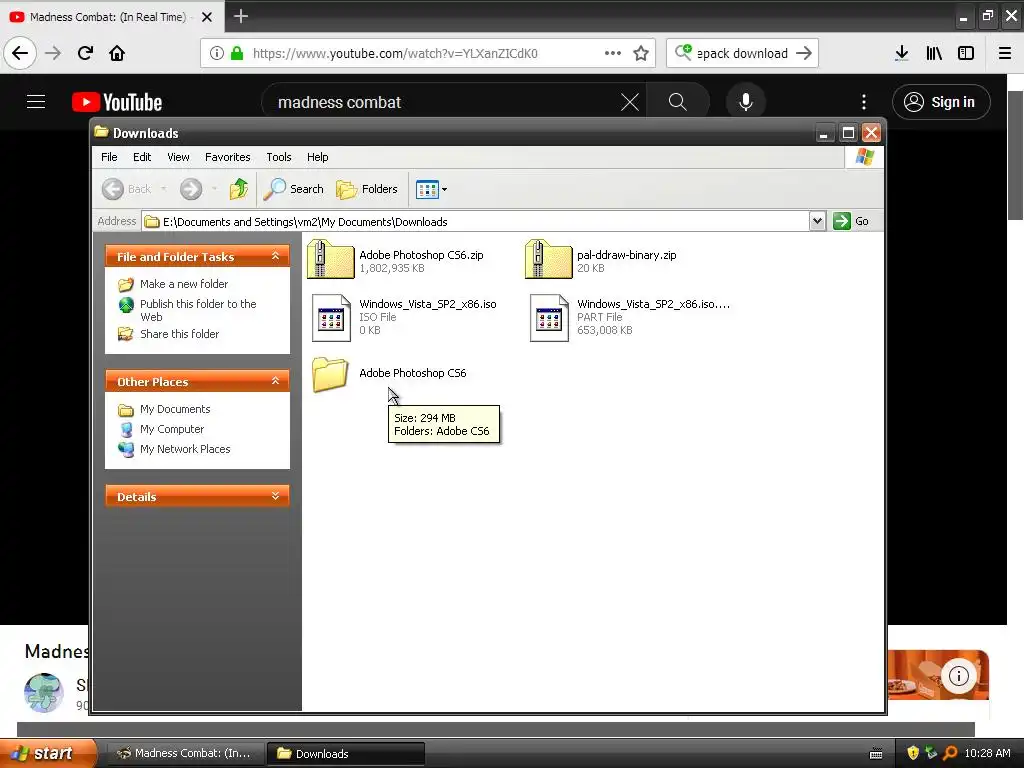
Task: Open Forward history dropdown arrow
Action: pos(214,189)
